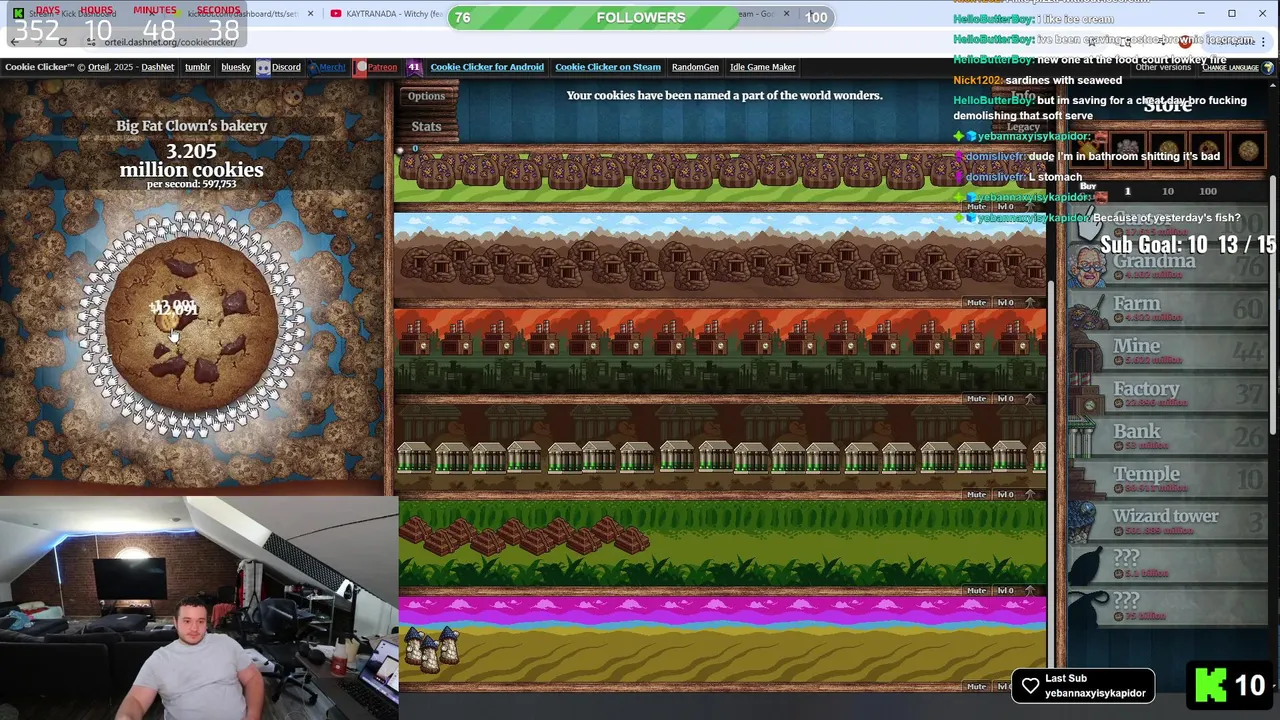Click the Factory building icon in store
The image size is (1280, 720).
pyautogui.click(x=1088, y=396)
